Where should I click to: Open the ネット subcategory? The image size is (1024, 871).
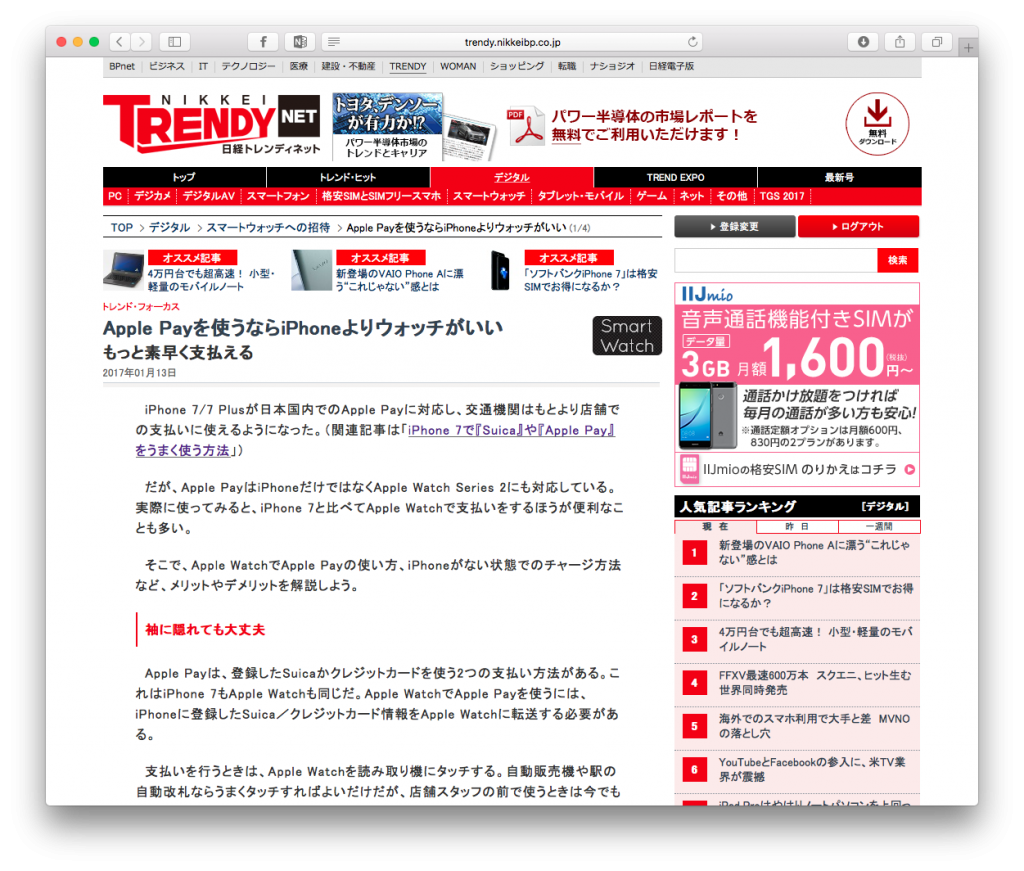click(692, 196)
